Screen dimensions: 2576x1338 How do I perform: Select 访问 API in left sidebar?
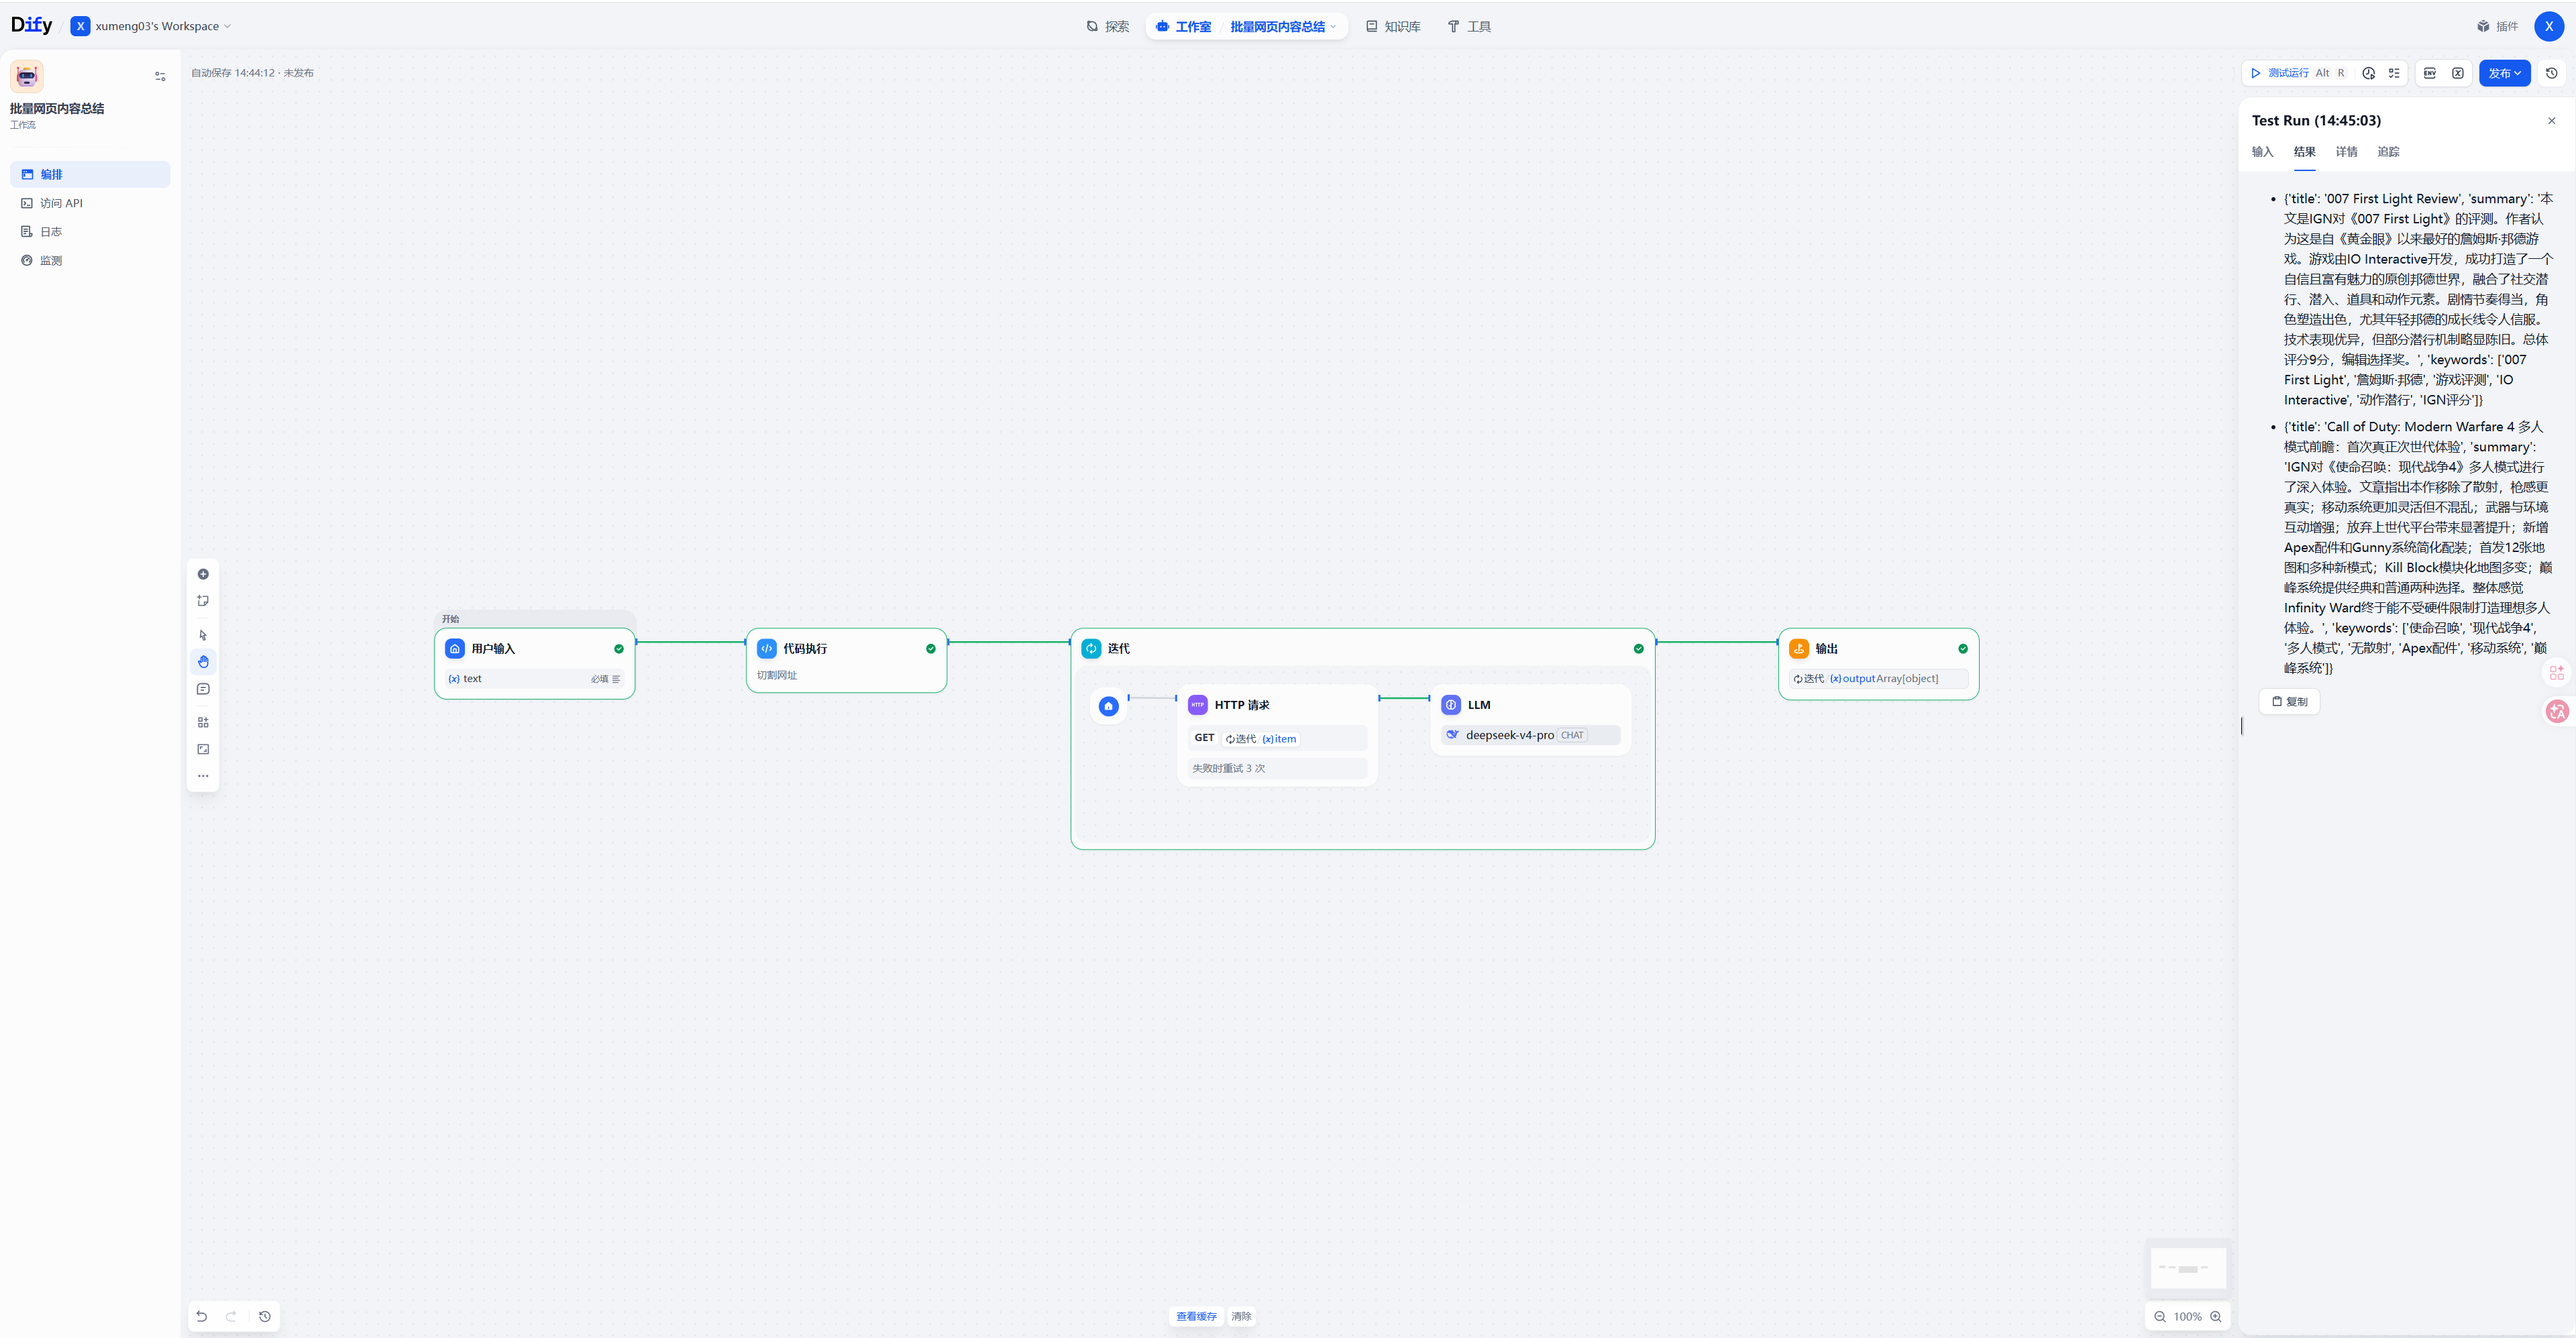(90, 203)
